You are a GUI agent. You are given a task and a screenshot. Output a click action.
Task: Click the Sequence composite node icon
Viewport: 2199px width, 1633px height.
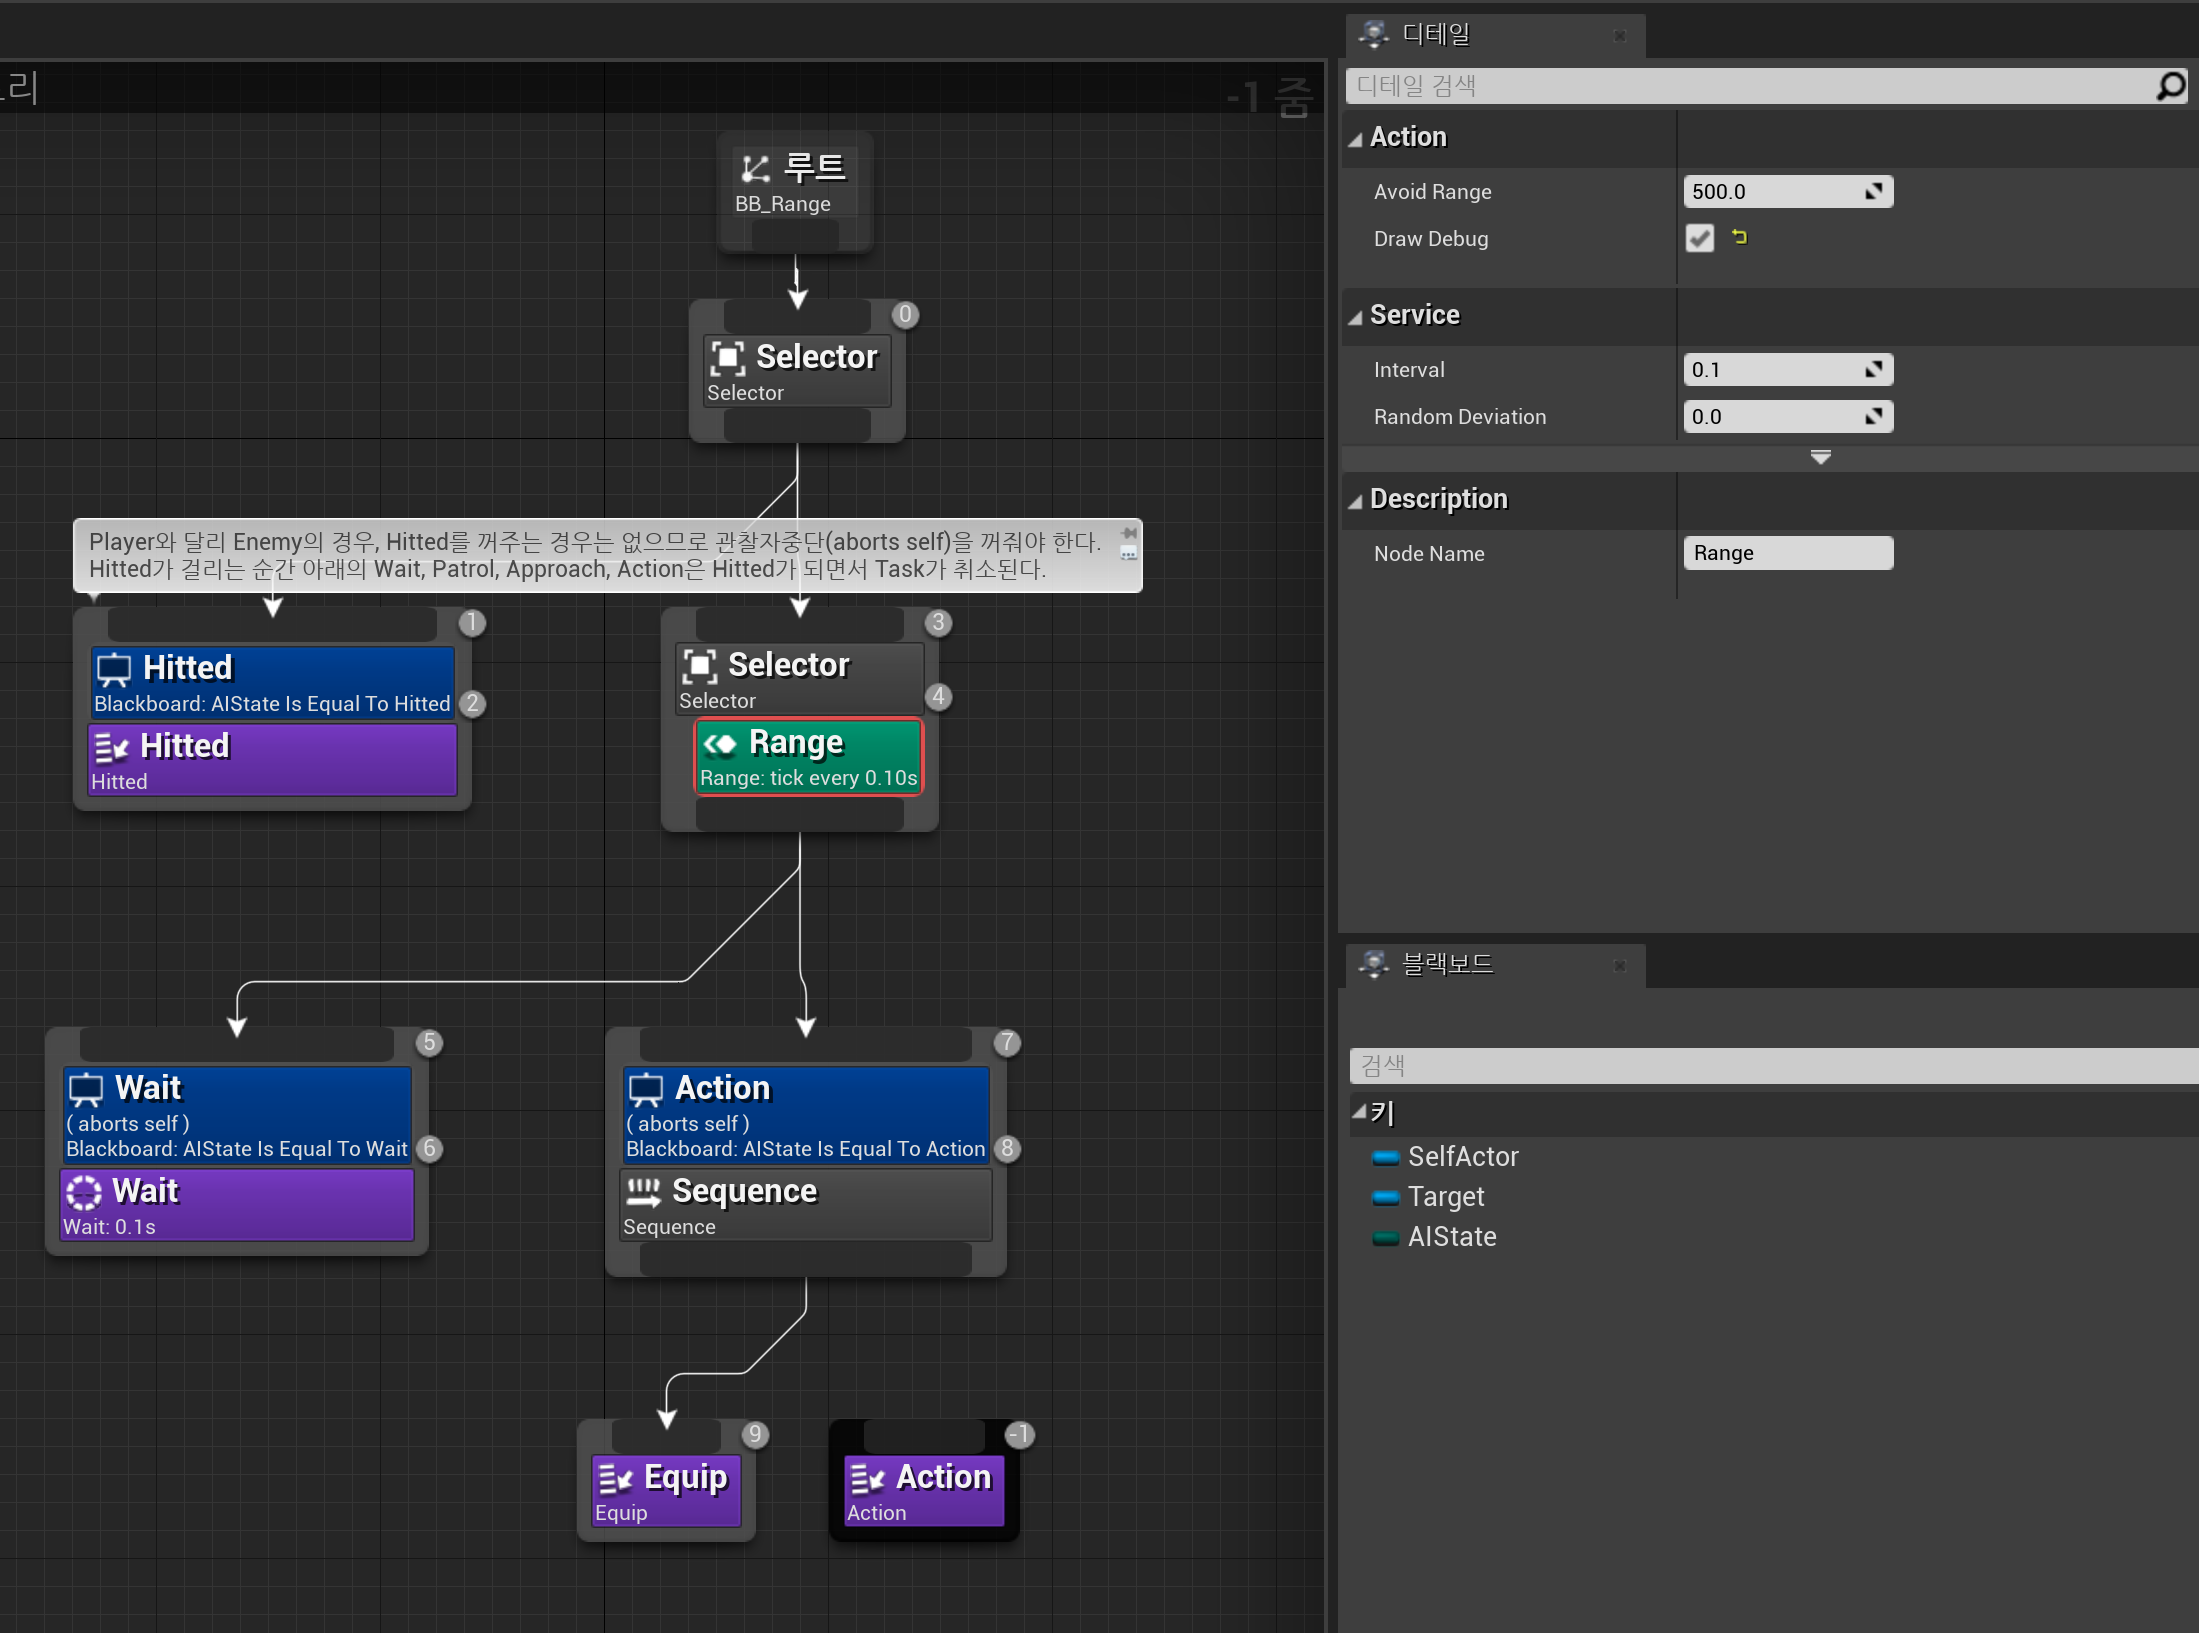point(643,1192)
